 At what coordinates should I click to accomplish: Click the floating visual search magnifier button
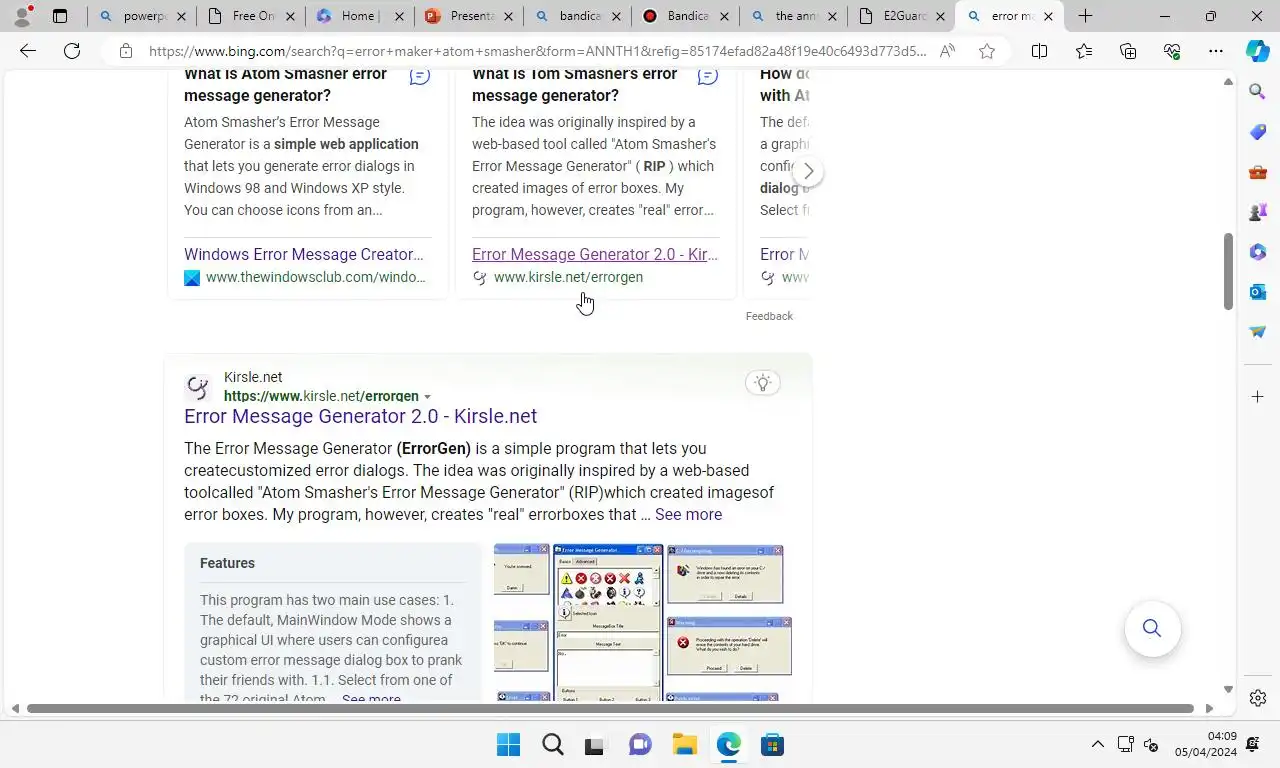(x=1152, y=628)
